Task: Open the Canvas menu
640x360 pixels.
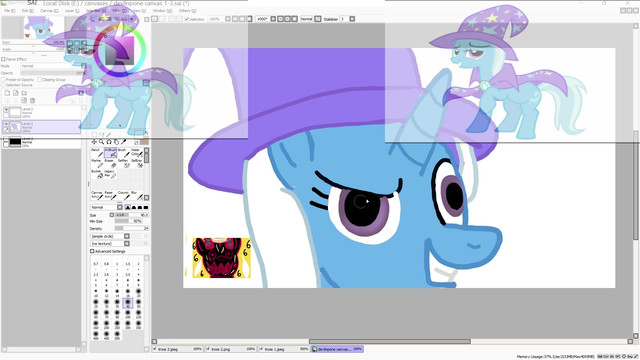Action: click(x=48, y=11)
